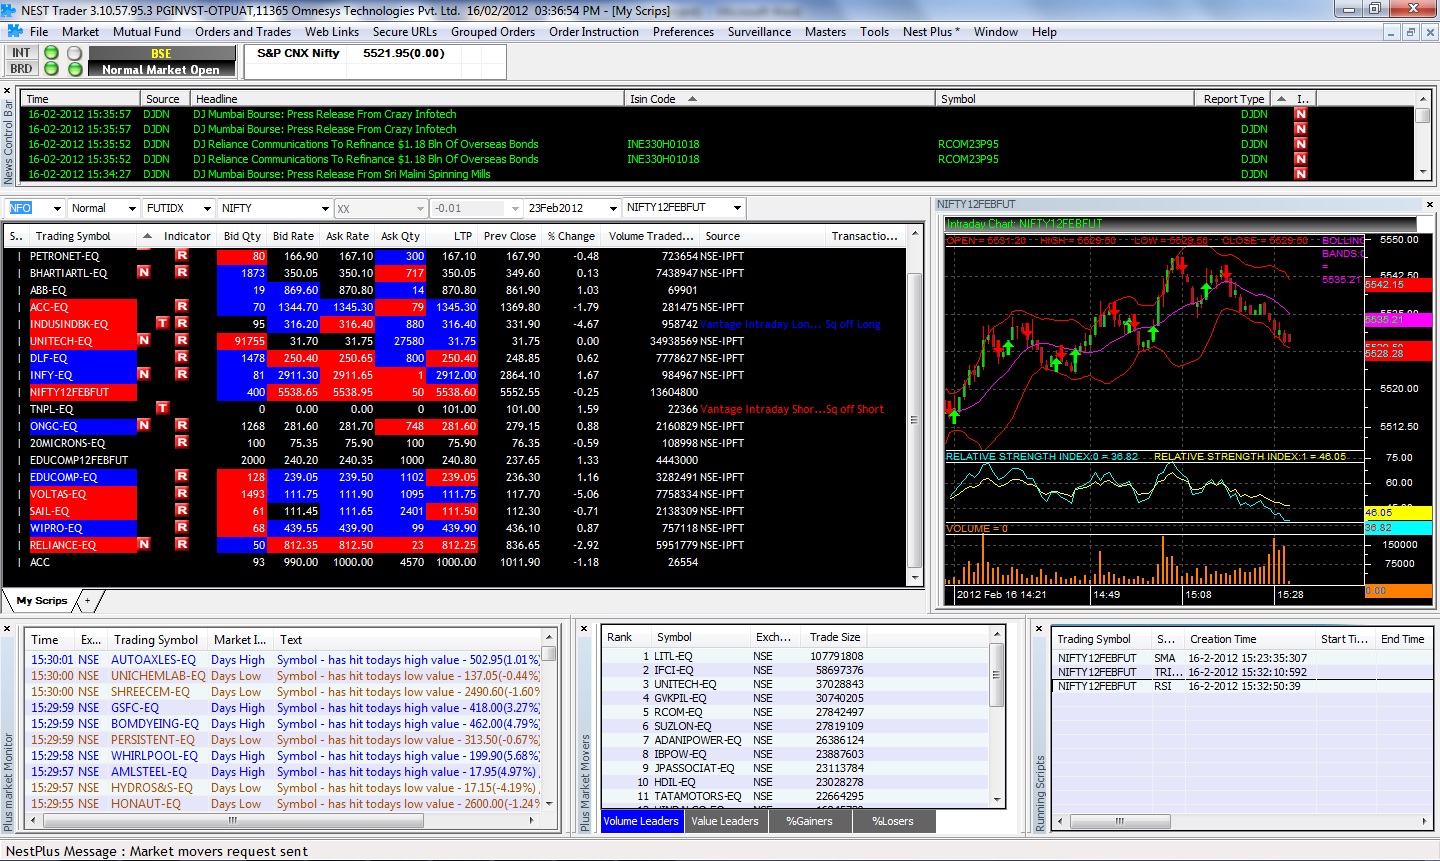Click the Sq off Long link for INDUSINDBK-EQ
The image size is (1440, 861).
853,324
